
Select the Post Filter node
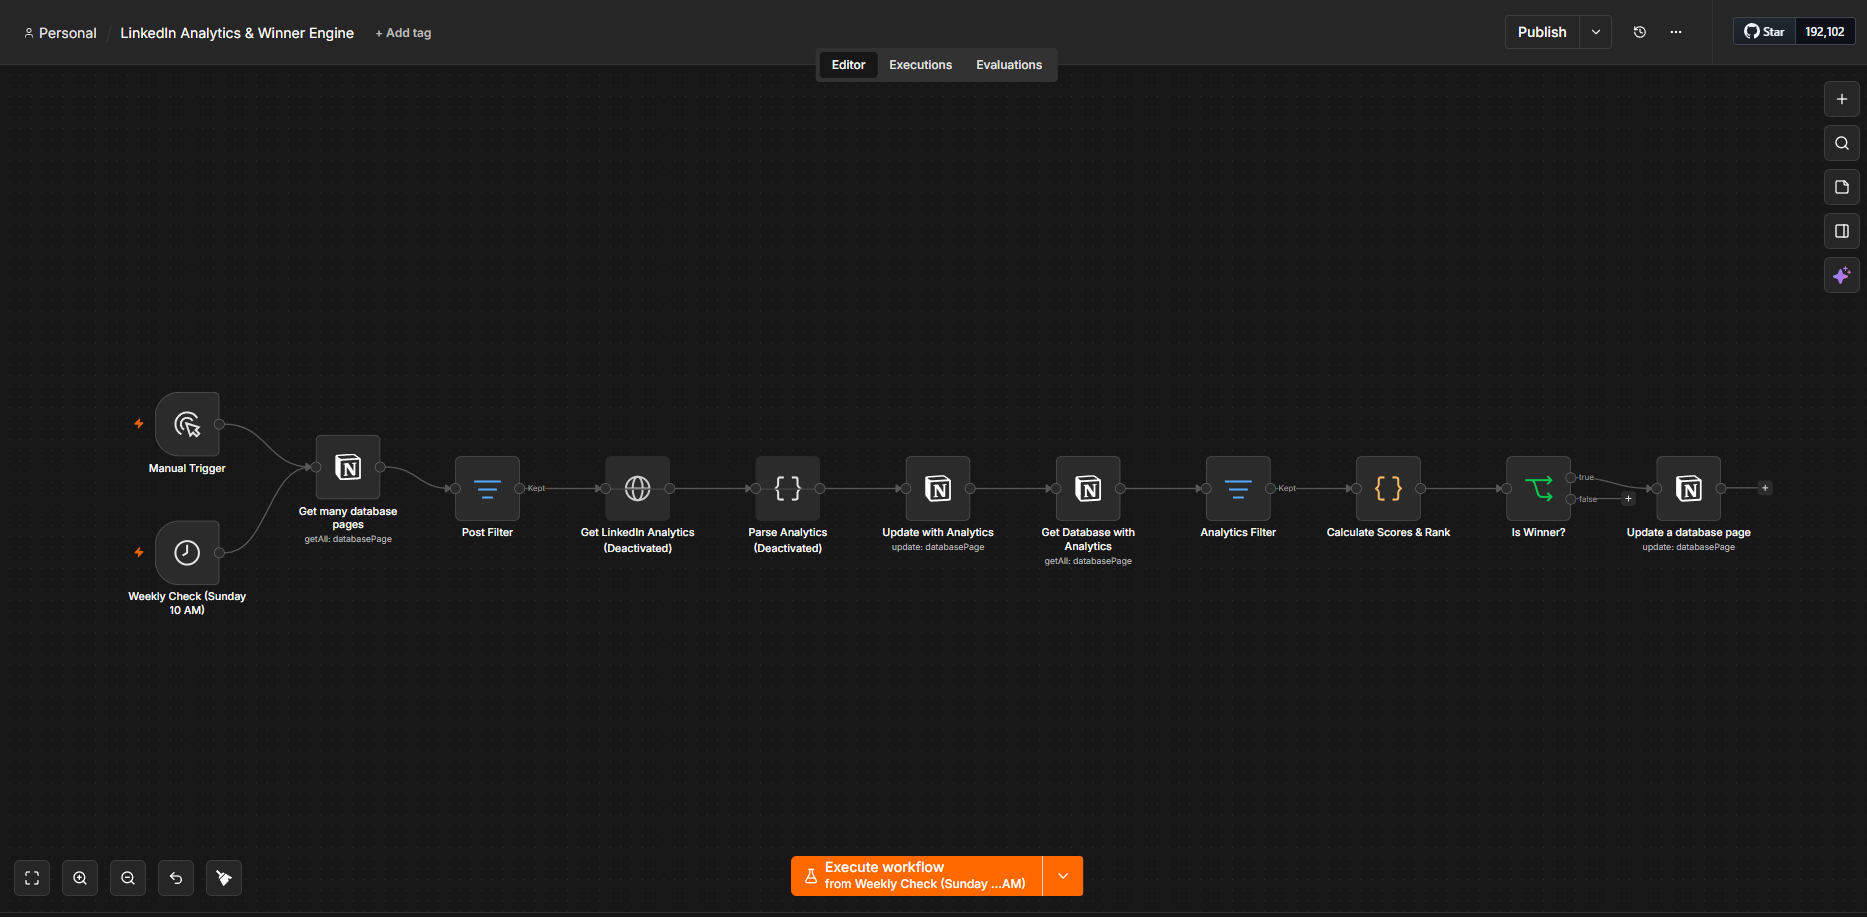pyautogui.click(x=487, y=488)
